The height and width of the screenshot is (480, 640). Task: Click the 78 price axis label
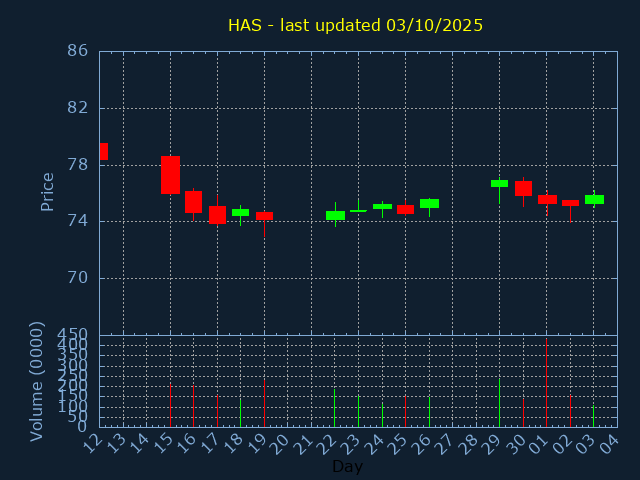(x=78, y=165)
